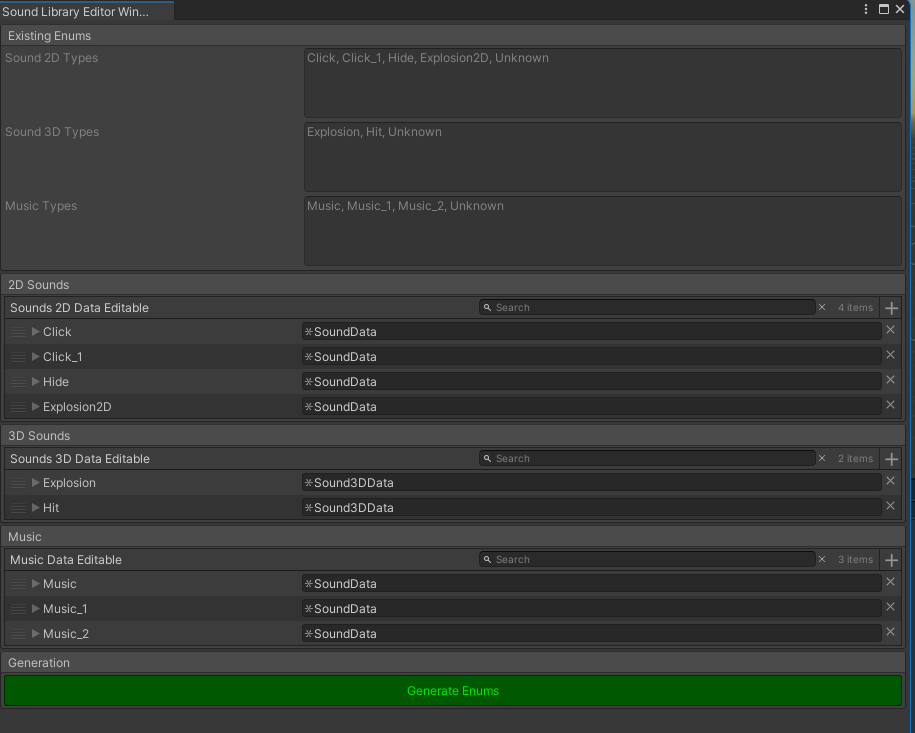Viewport: 915px width, 733px height.
Task: Expand the Music_1 entry
Action: point(36,609)
